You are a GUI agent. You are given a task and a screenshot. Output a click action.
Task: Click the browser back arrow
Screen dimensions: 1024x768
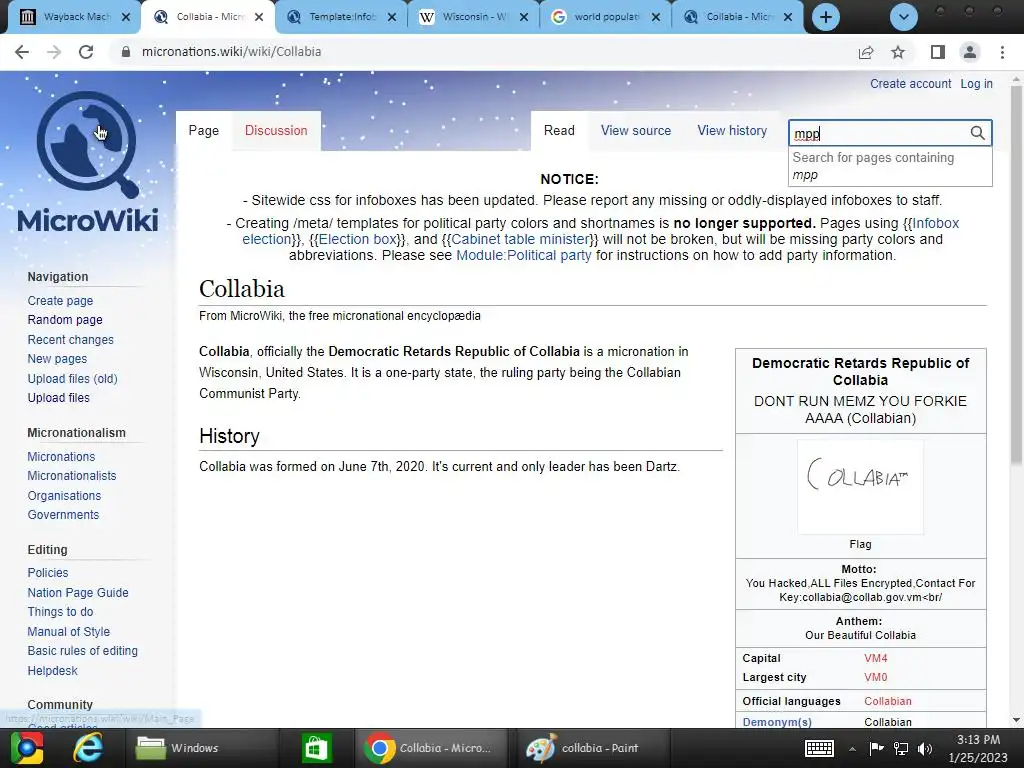tap(22, 52)
